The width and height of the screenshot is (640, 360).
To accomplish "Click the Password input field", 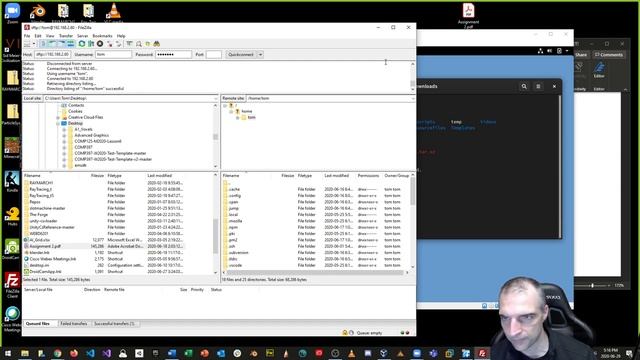I will (173, 54).
